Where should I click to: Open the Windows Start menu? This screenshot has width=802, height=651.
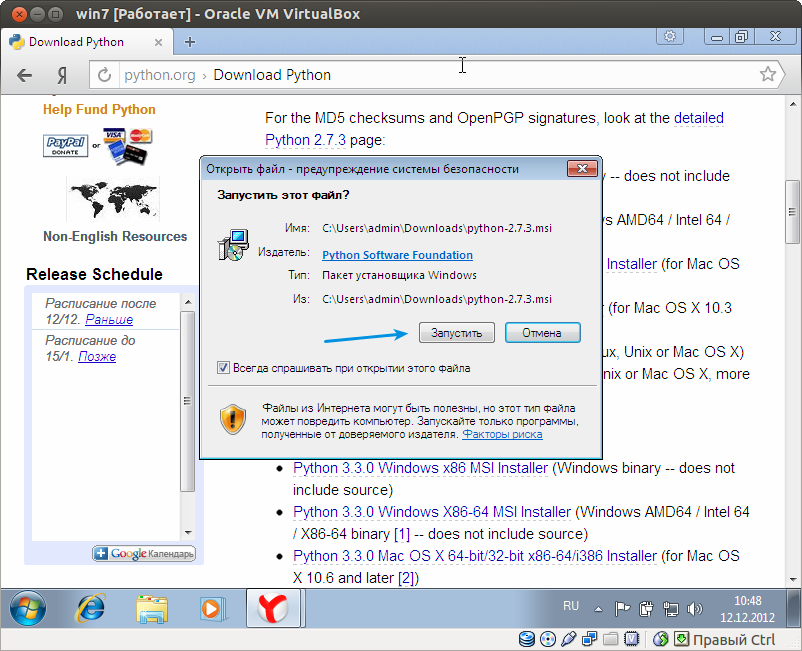(x=28, y=608)
